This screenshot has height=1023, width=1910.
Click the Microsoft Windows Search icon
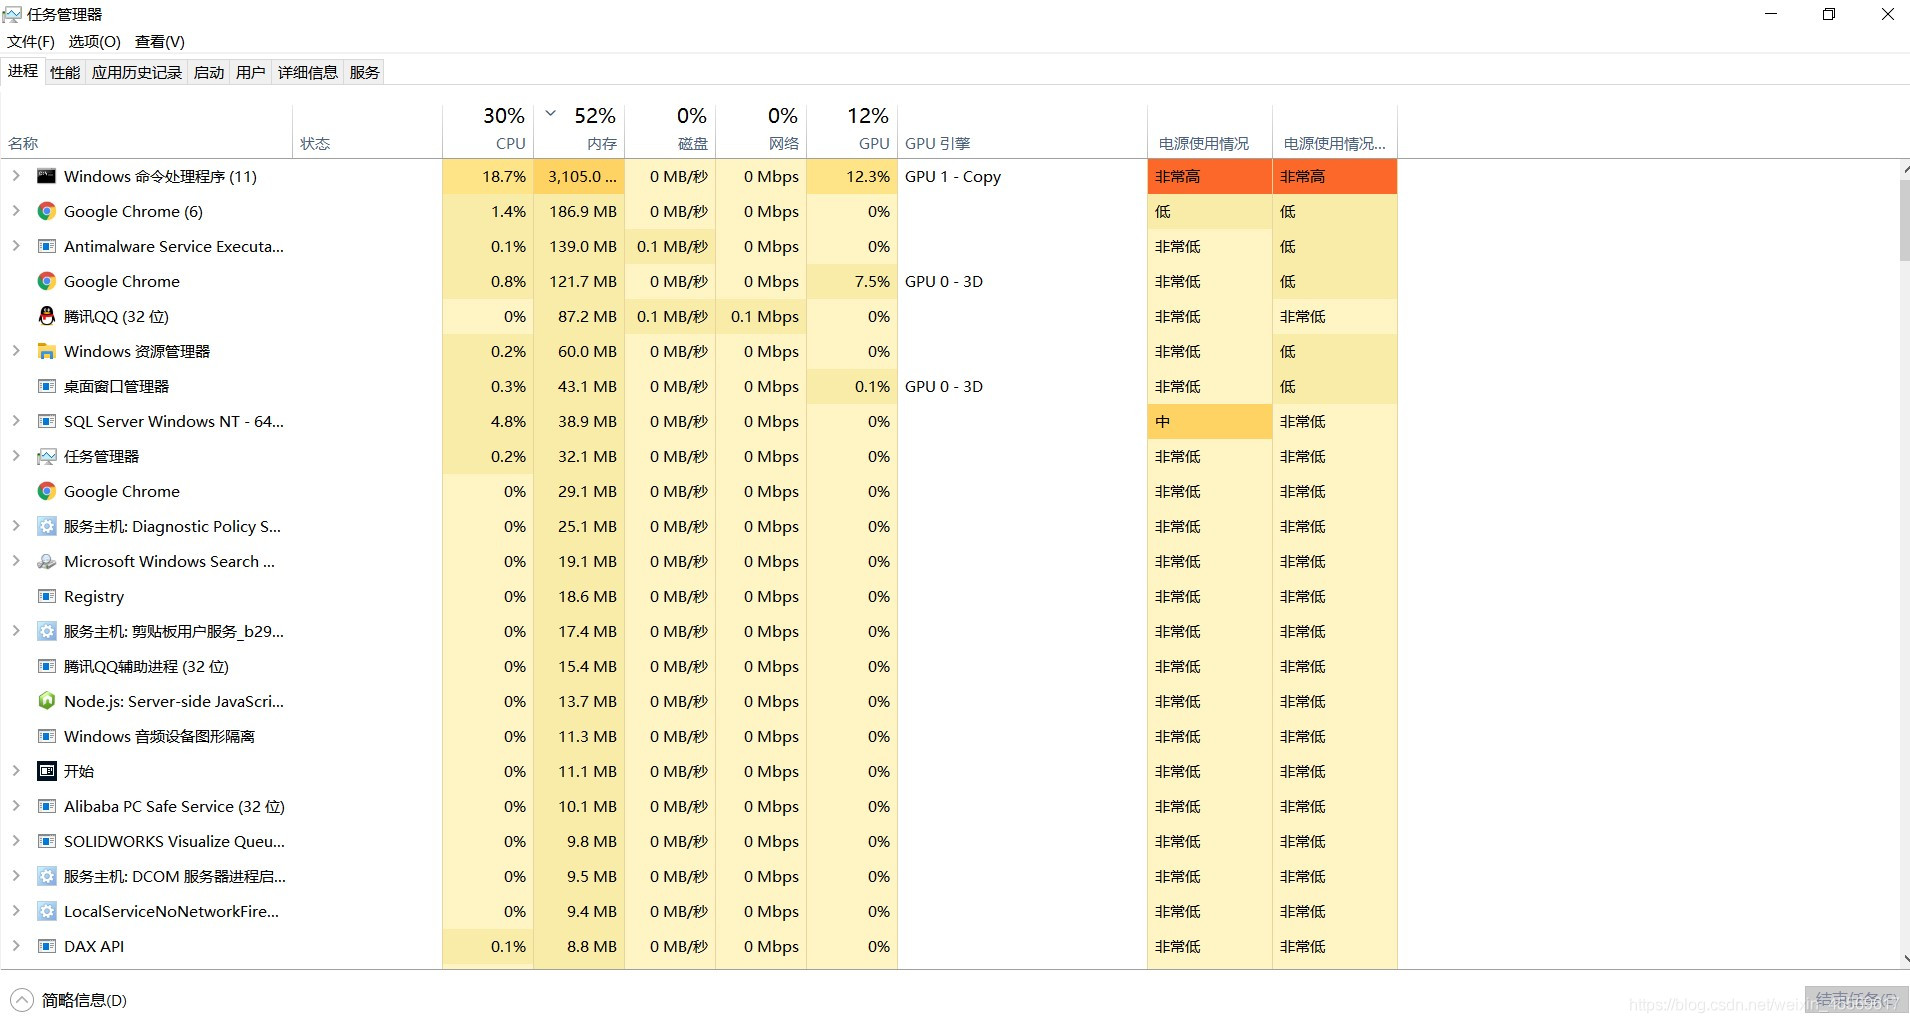(46, 561)
